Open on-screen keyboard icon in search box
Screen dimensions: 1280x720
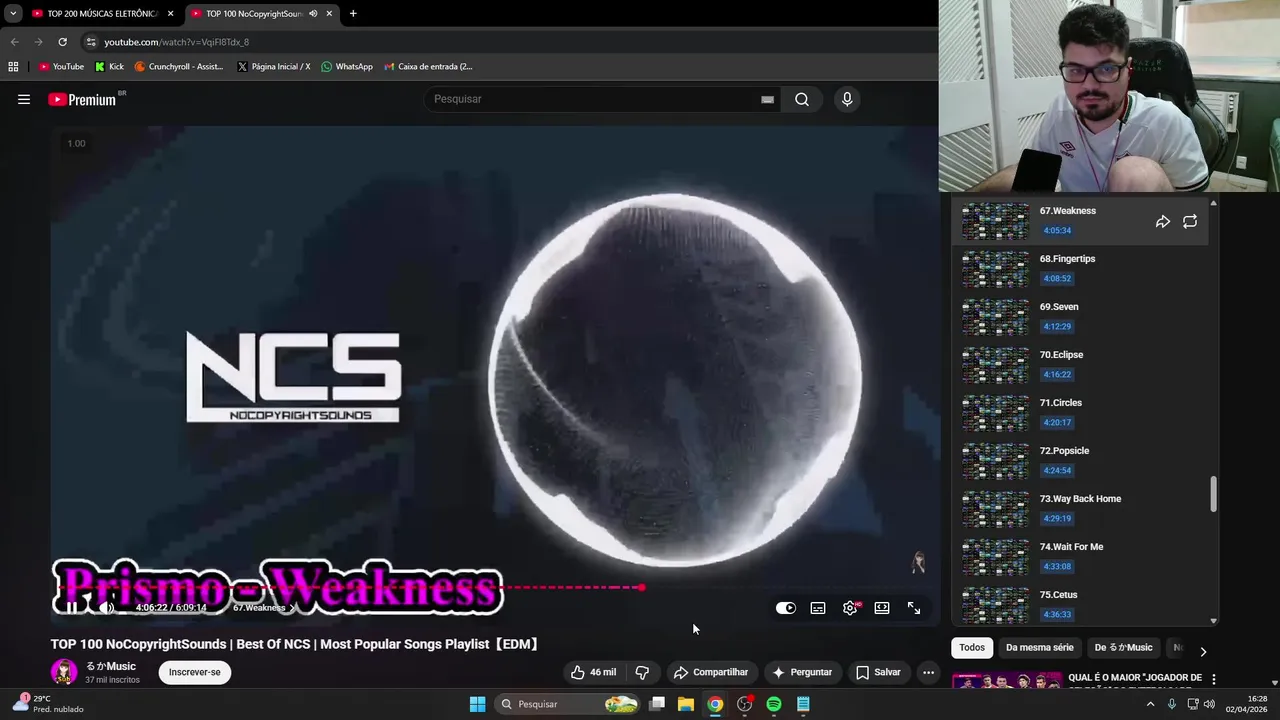(x=767, y=99)
